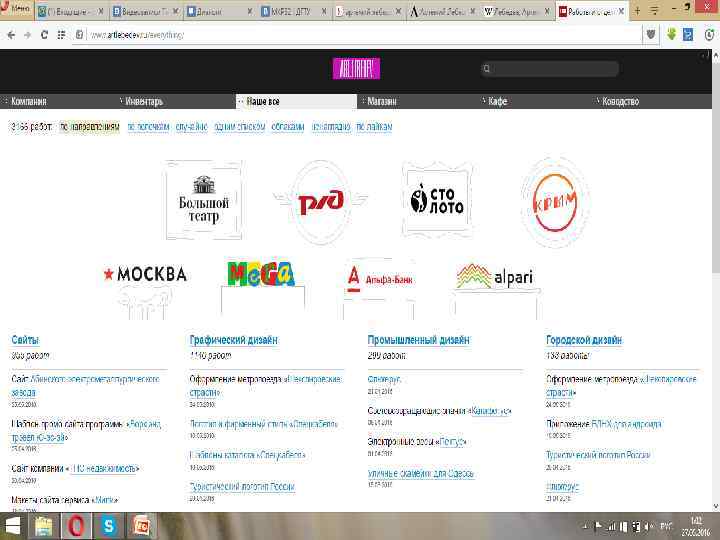Sort works with the одним списком link
Image resolution: width=720 pixels, height=540 pixels.
239,126
